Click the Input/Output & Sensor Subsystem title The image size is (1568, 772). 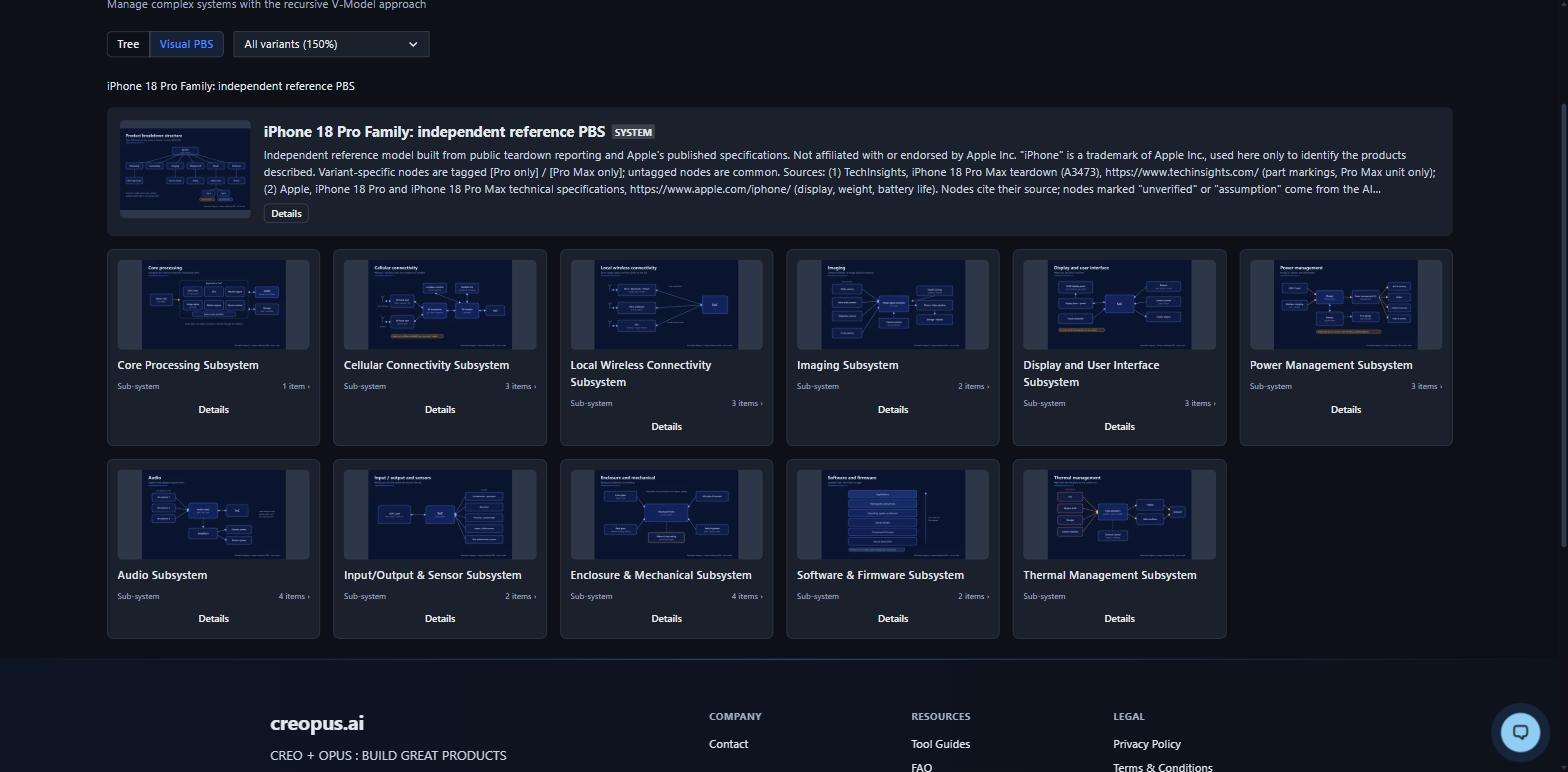pos(432,575)
